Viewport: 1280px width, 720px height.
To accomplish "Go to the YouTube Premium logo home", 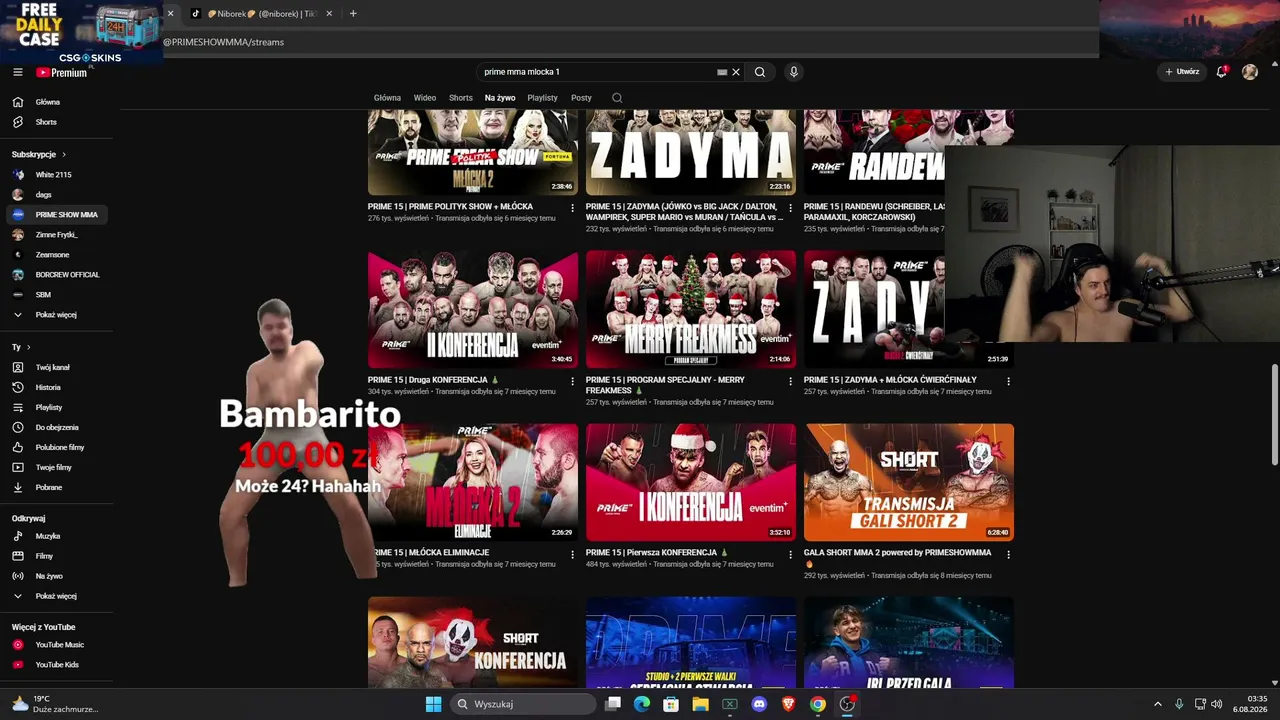I will pyautogui.click(x=62, y=72).
